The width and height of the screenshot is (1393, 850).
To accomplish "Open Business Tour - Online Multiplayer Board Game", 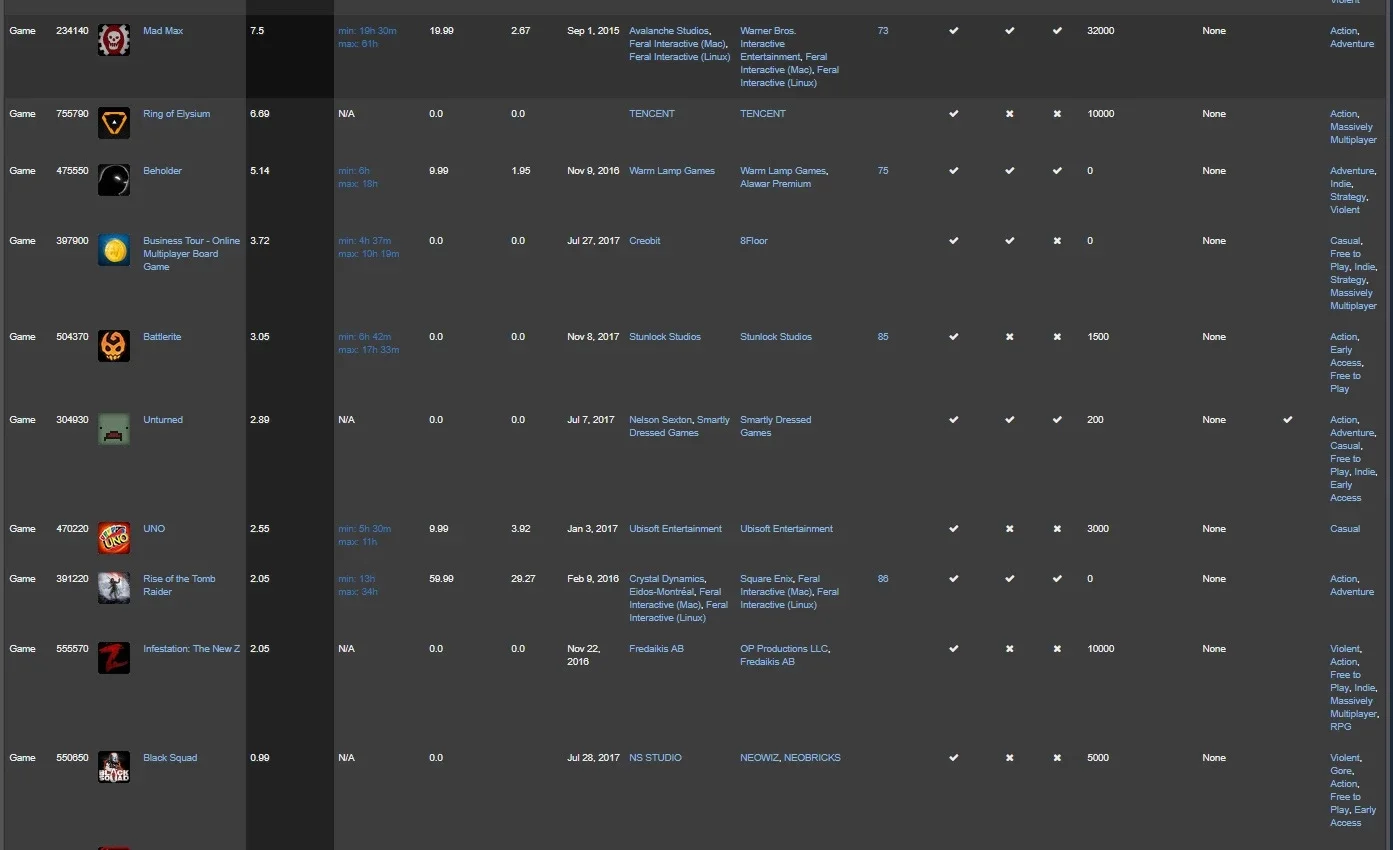I will [192, 254].
